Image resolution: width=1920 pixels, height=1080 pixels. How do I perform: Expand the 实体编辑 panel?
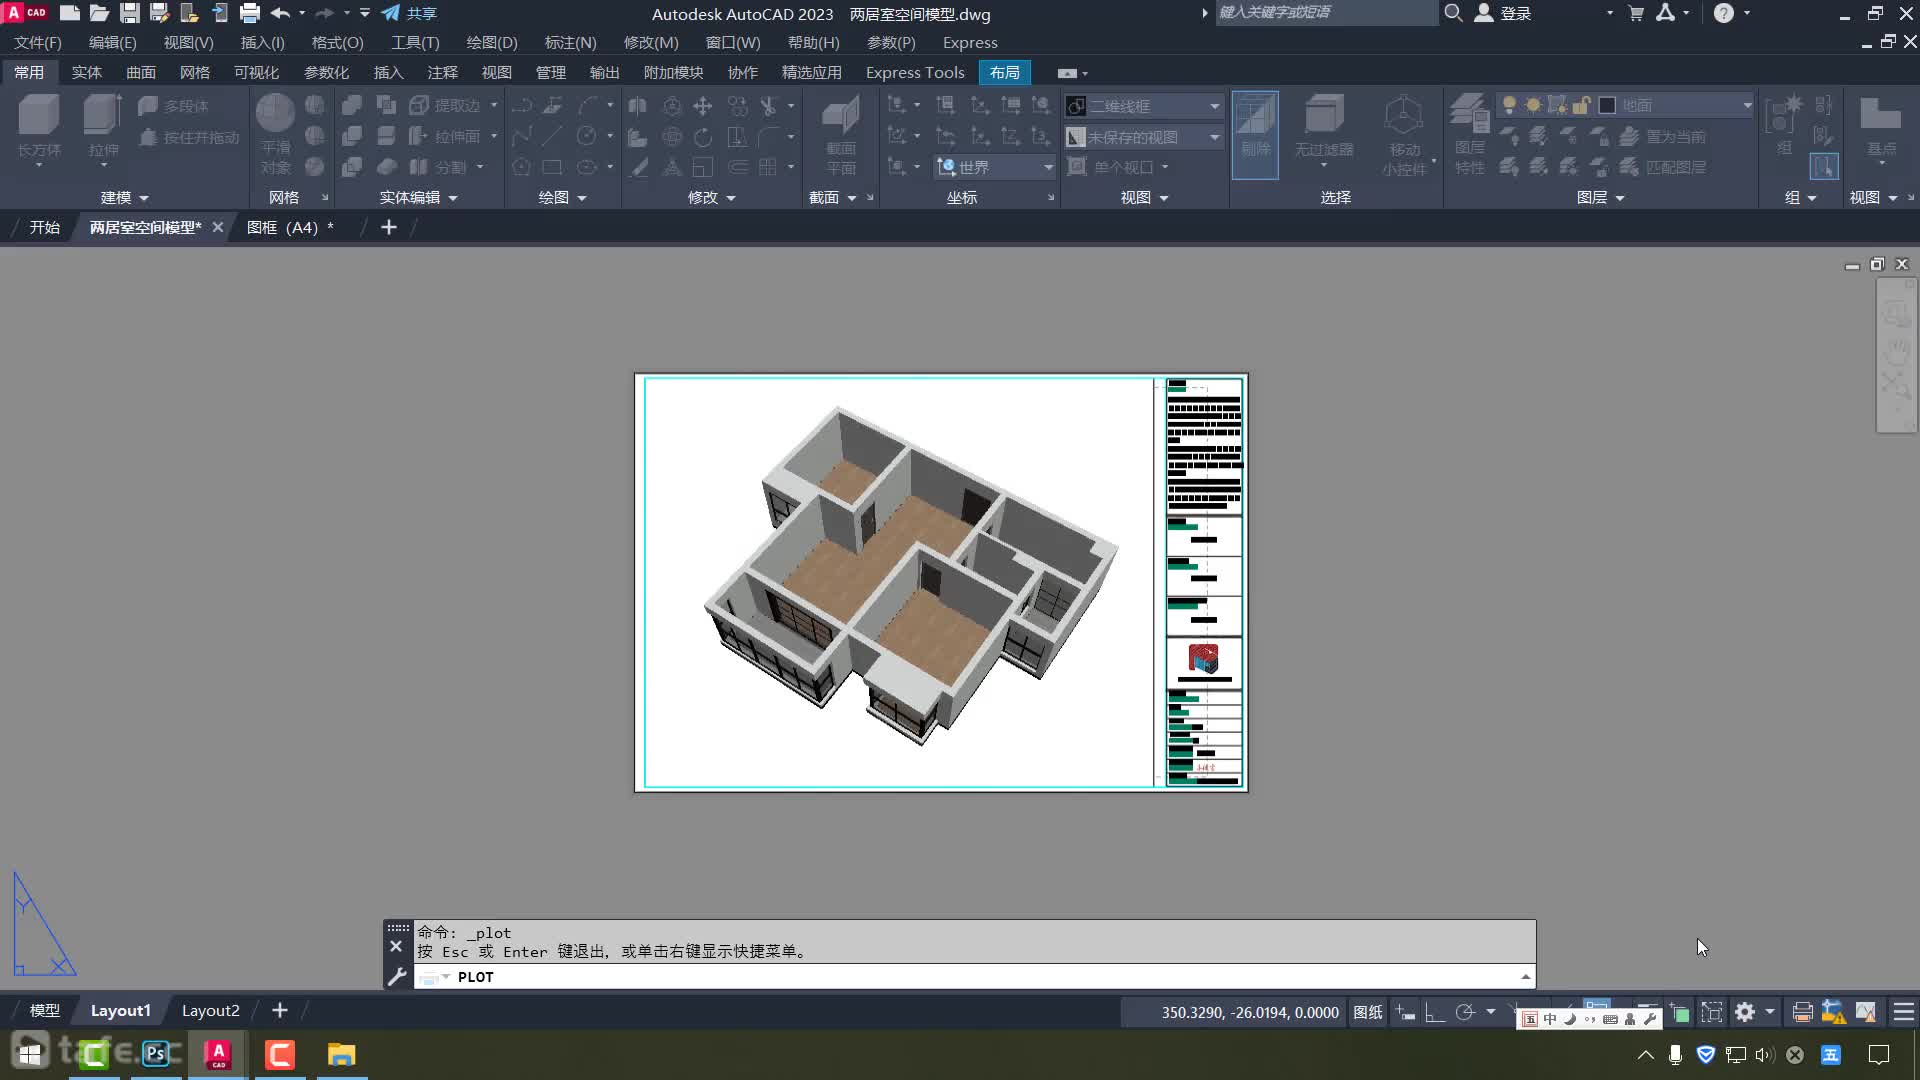pyautogui.click(x=418, y=198)
